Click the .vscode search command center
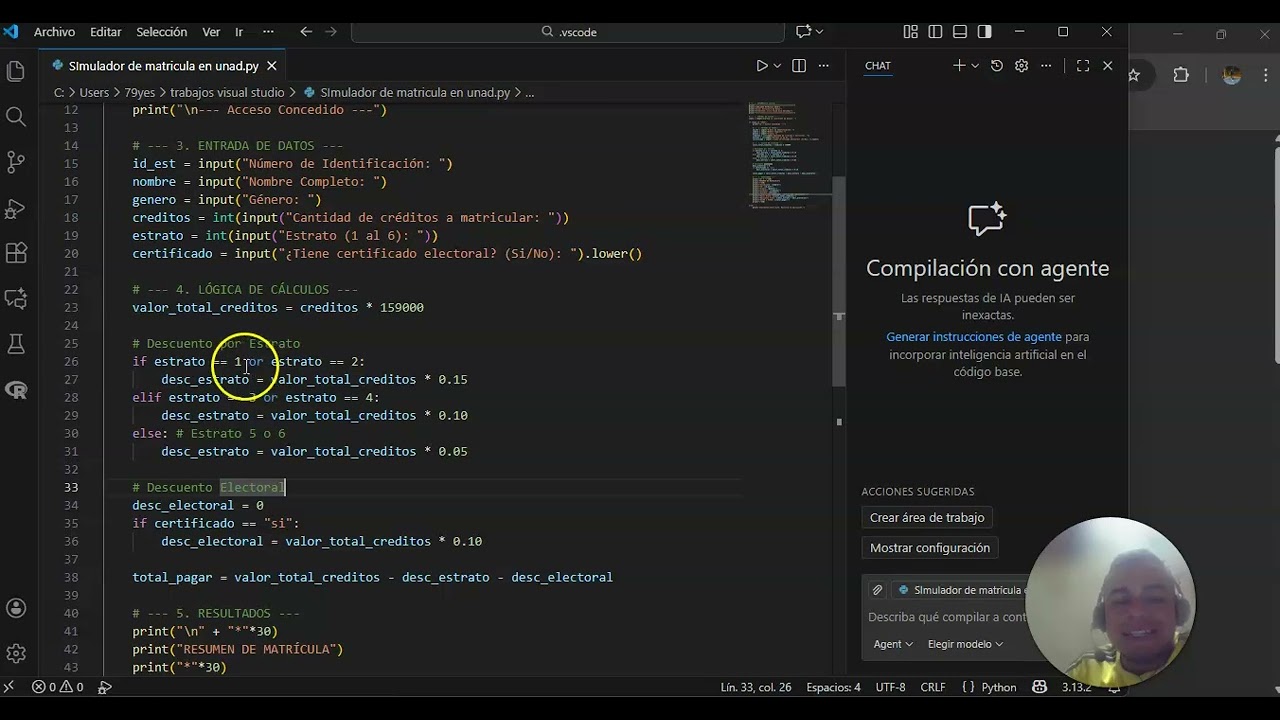1280x720 pixels. click(x=568, y=32)
